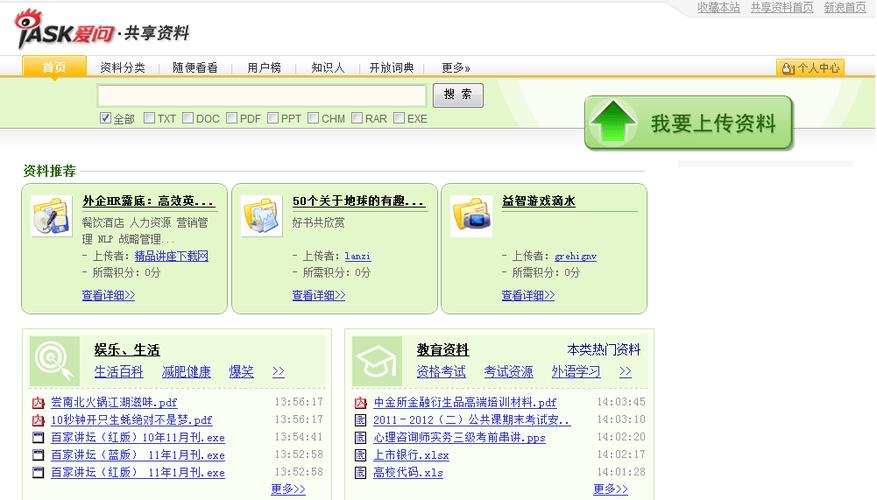
Task: Click the 外企HR document thumbnail icon
Action: (x=51, y=216)
